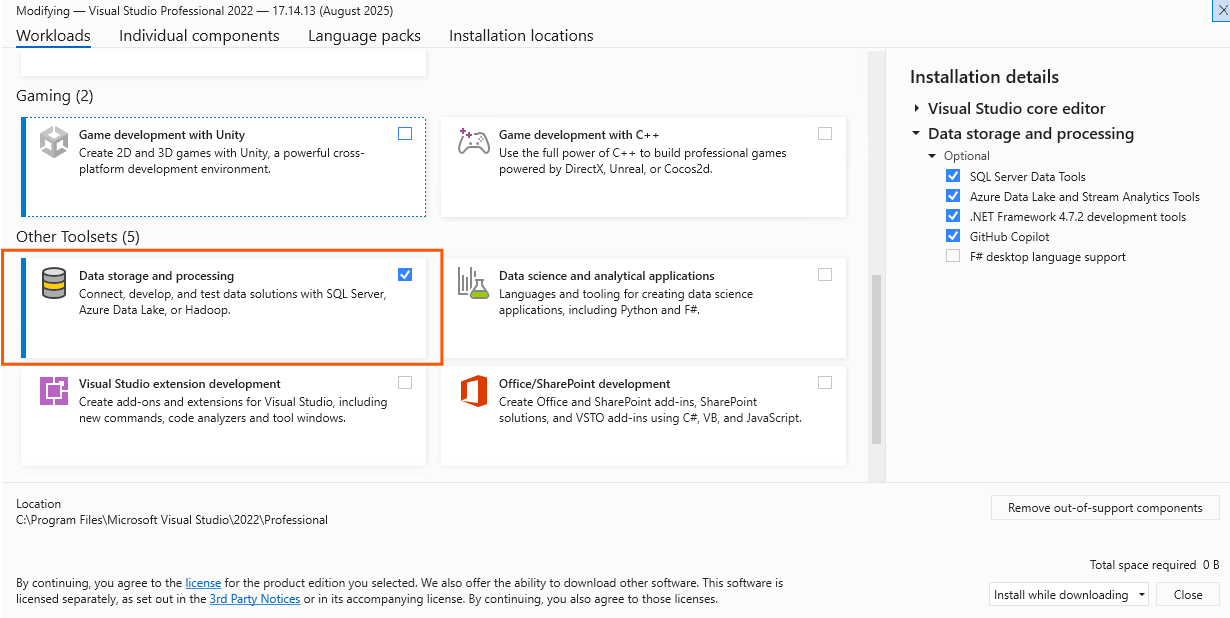Collapse the Optional components group
1230x618 pixels.
click(x=933, y=156)
